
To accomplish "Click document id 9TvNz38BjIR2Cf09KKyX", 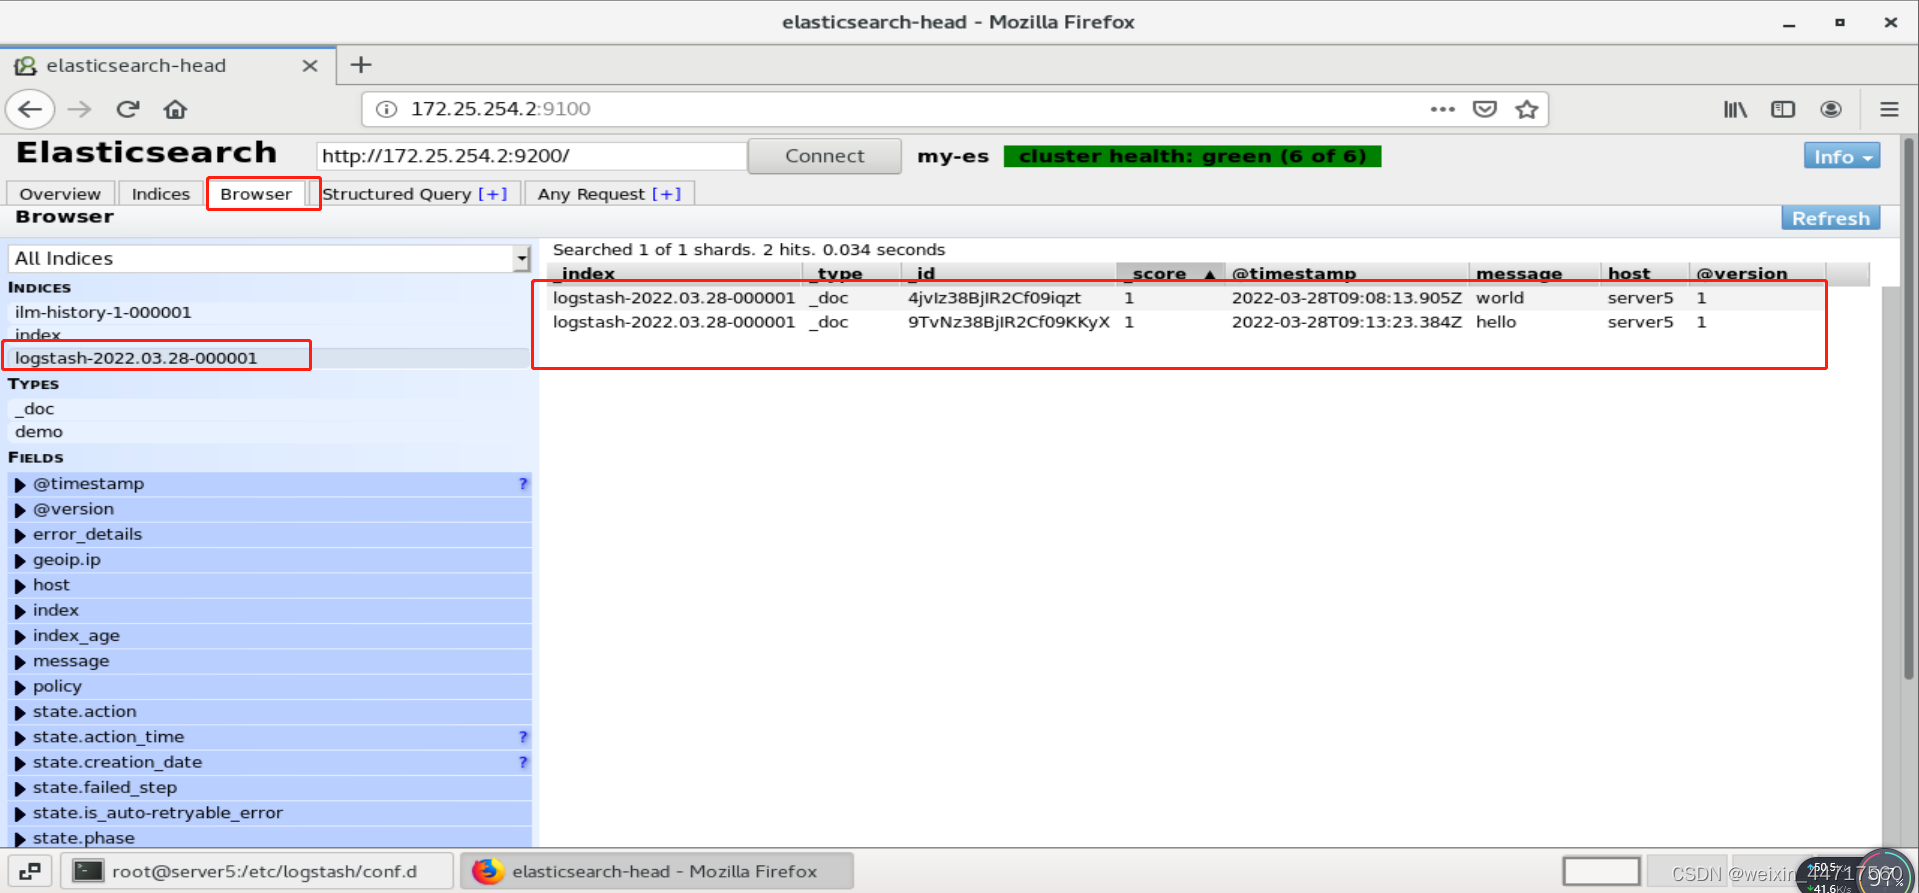I will [x=1009, y=322].
